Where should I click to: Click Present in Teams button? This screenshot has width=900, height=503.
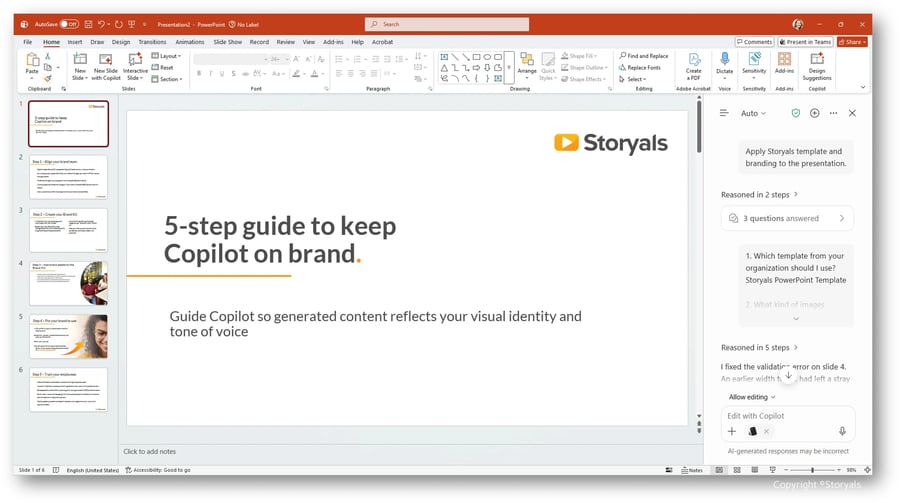[805, 42]
